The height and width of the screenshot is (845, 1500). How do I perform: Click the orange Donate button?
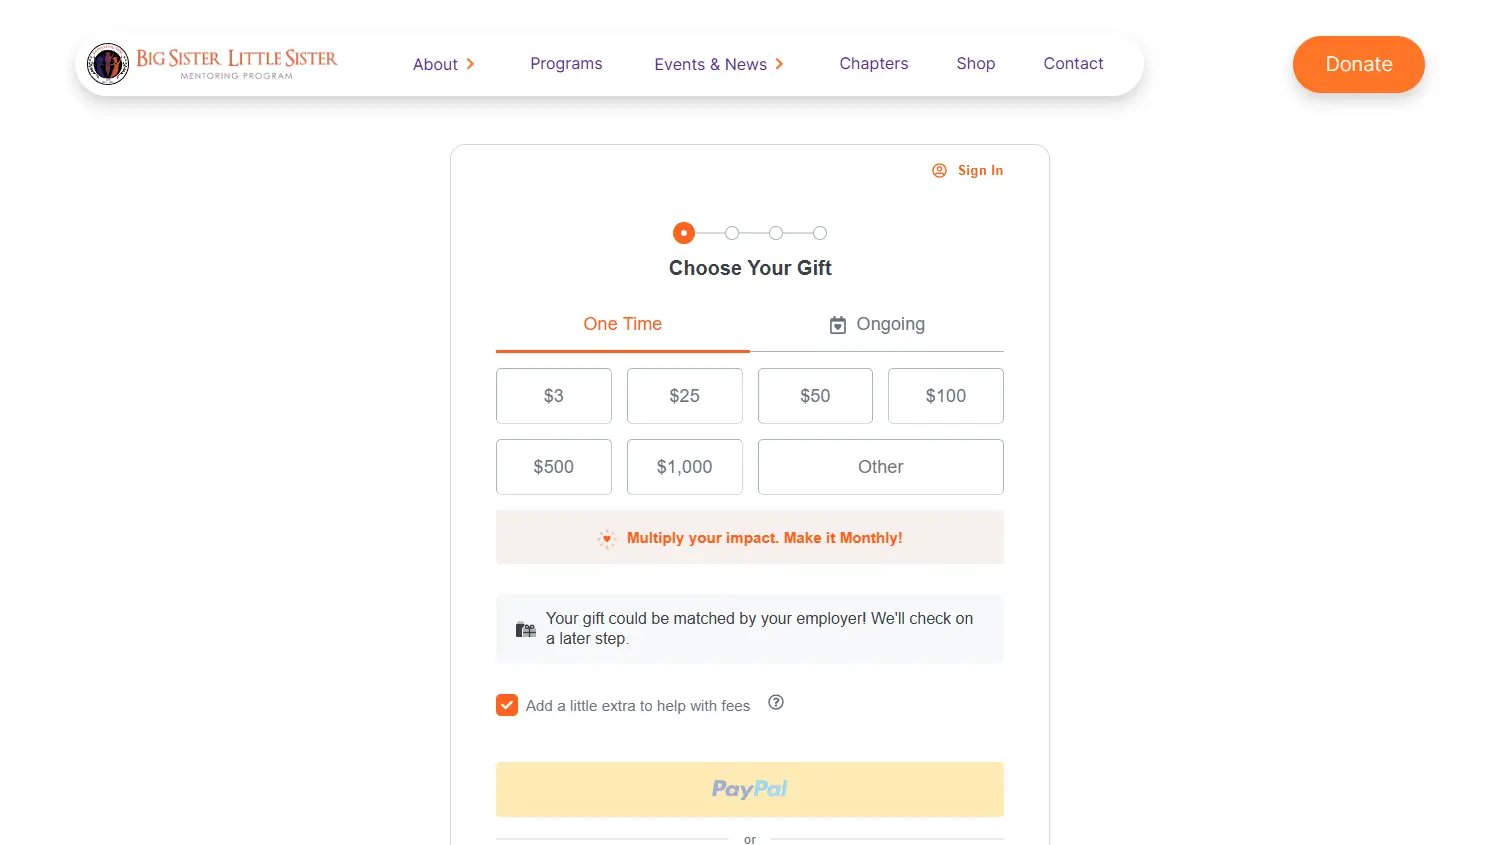coord(1359,64)
